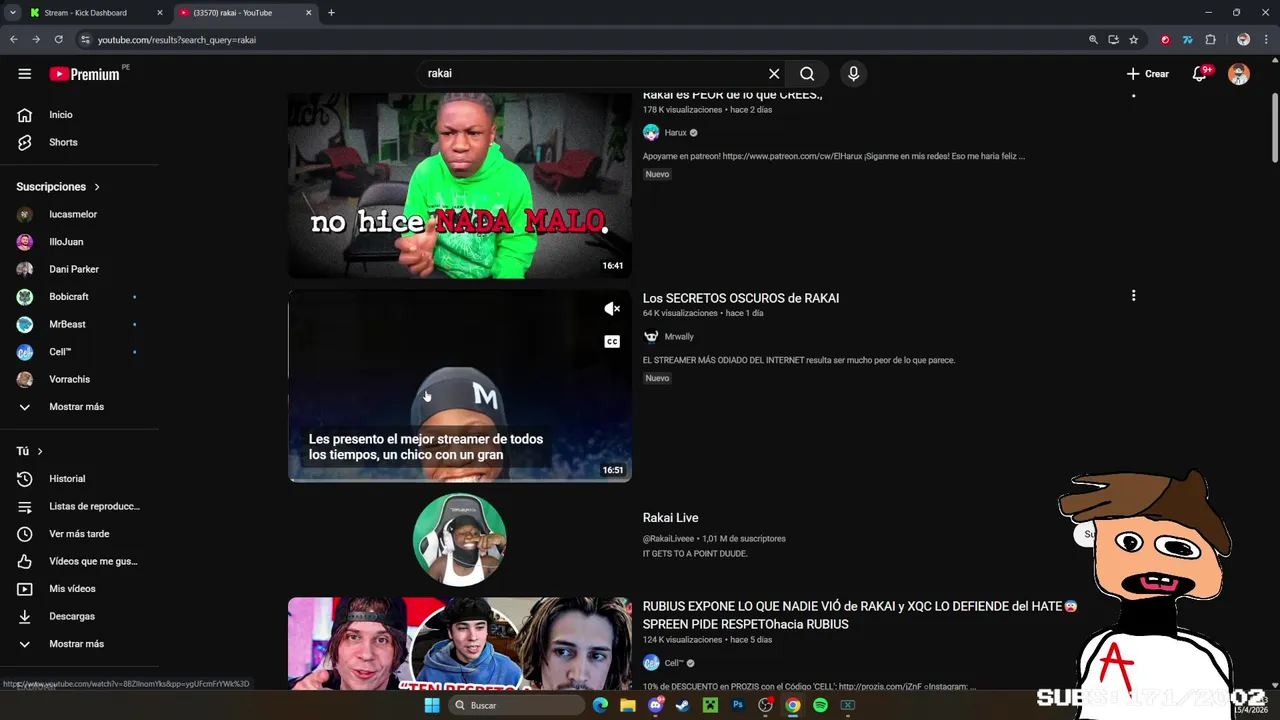This screenshot has width=1280, height=720.
Task: Open the Chrome extensions puzzle menu
Action: click(x=1210, y=40)
